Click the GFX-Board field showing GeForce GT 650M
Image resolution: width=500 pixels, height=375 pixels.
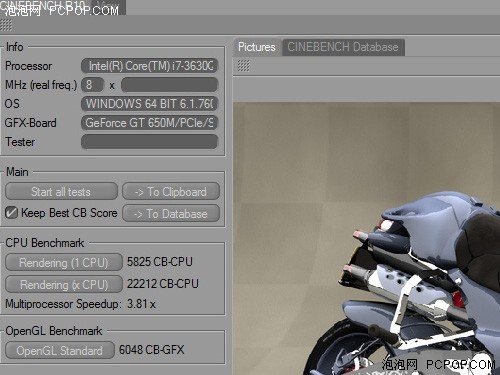(149, 123)
